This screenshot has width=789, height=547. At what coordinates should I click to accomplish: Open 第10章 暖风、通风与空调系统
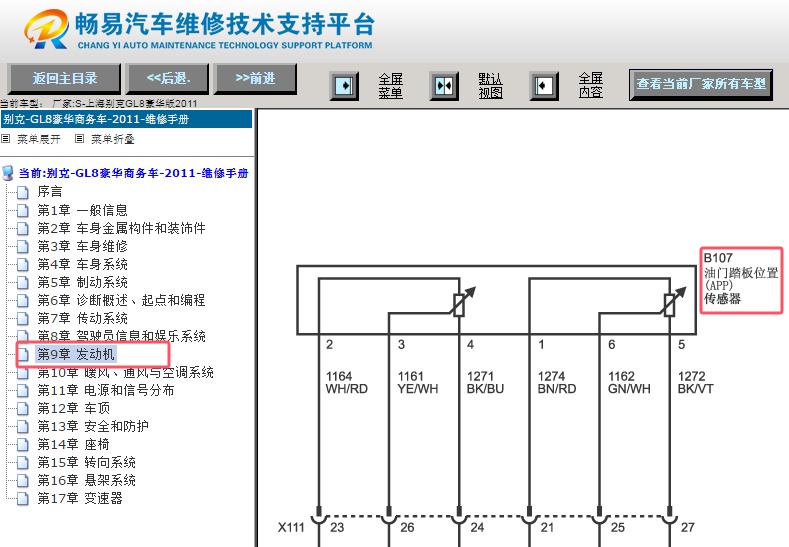coord(125,372)
